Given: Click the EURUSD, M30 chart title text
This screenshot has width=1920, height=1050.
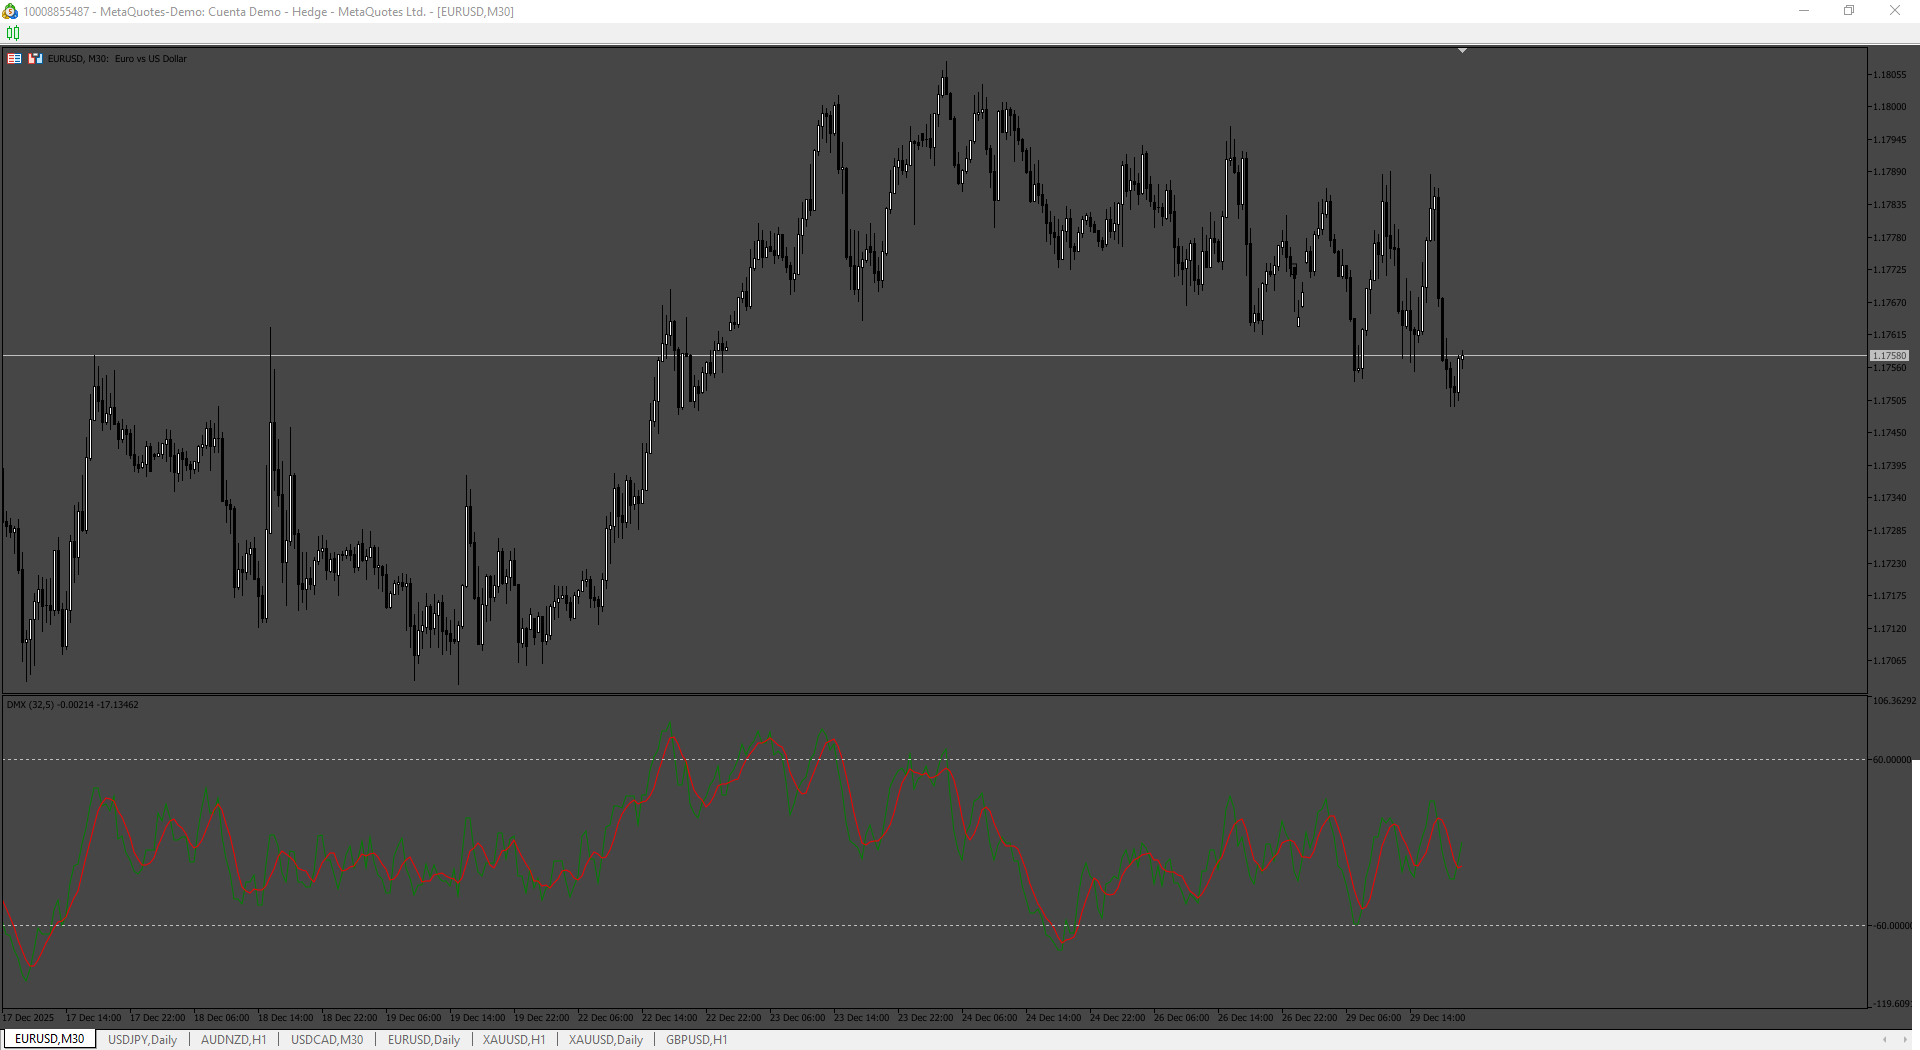Looking at the screenshot, I should 117,59.
